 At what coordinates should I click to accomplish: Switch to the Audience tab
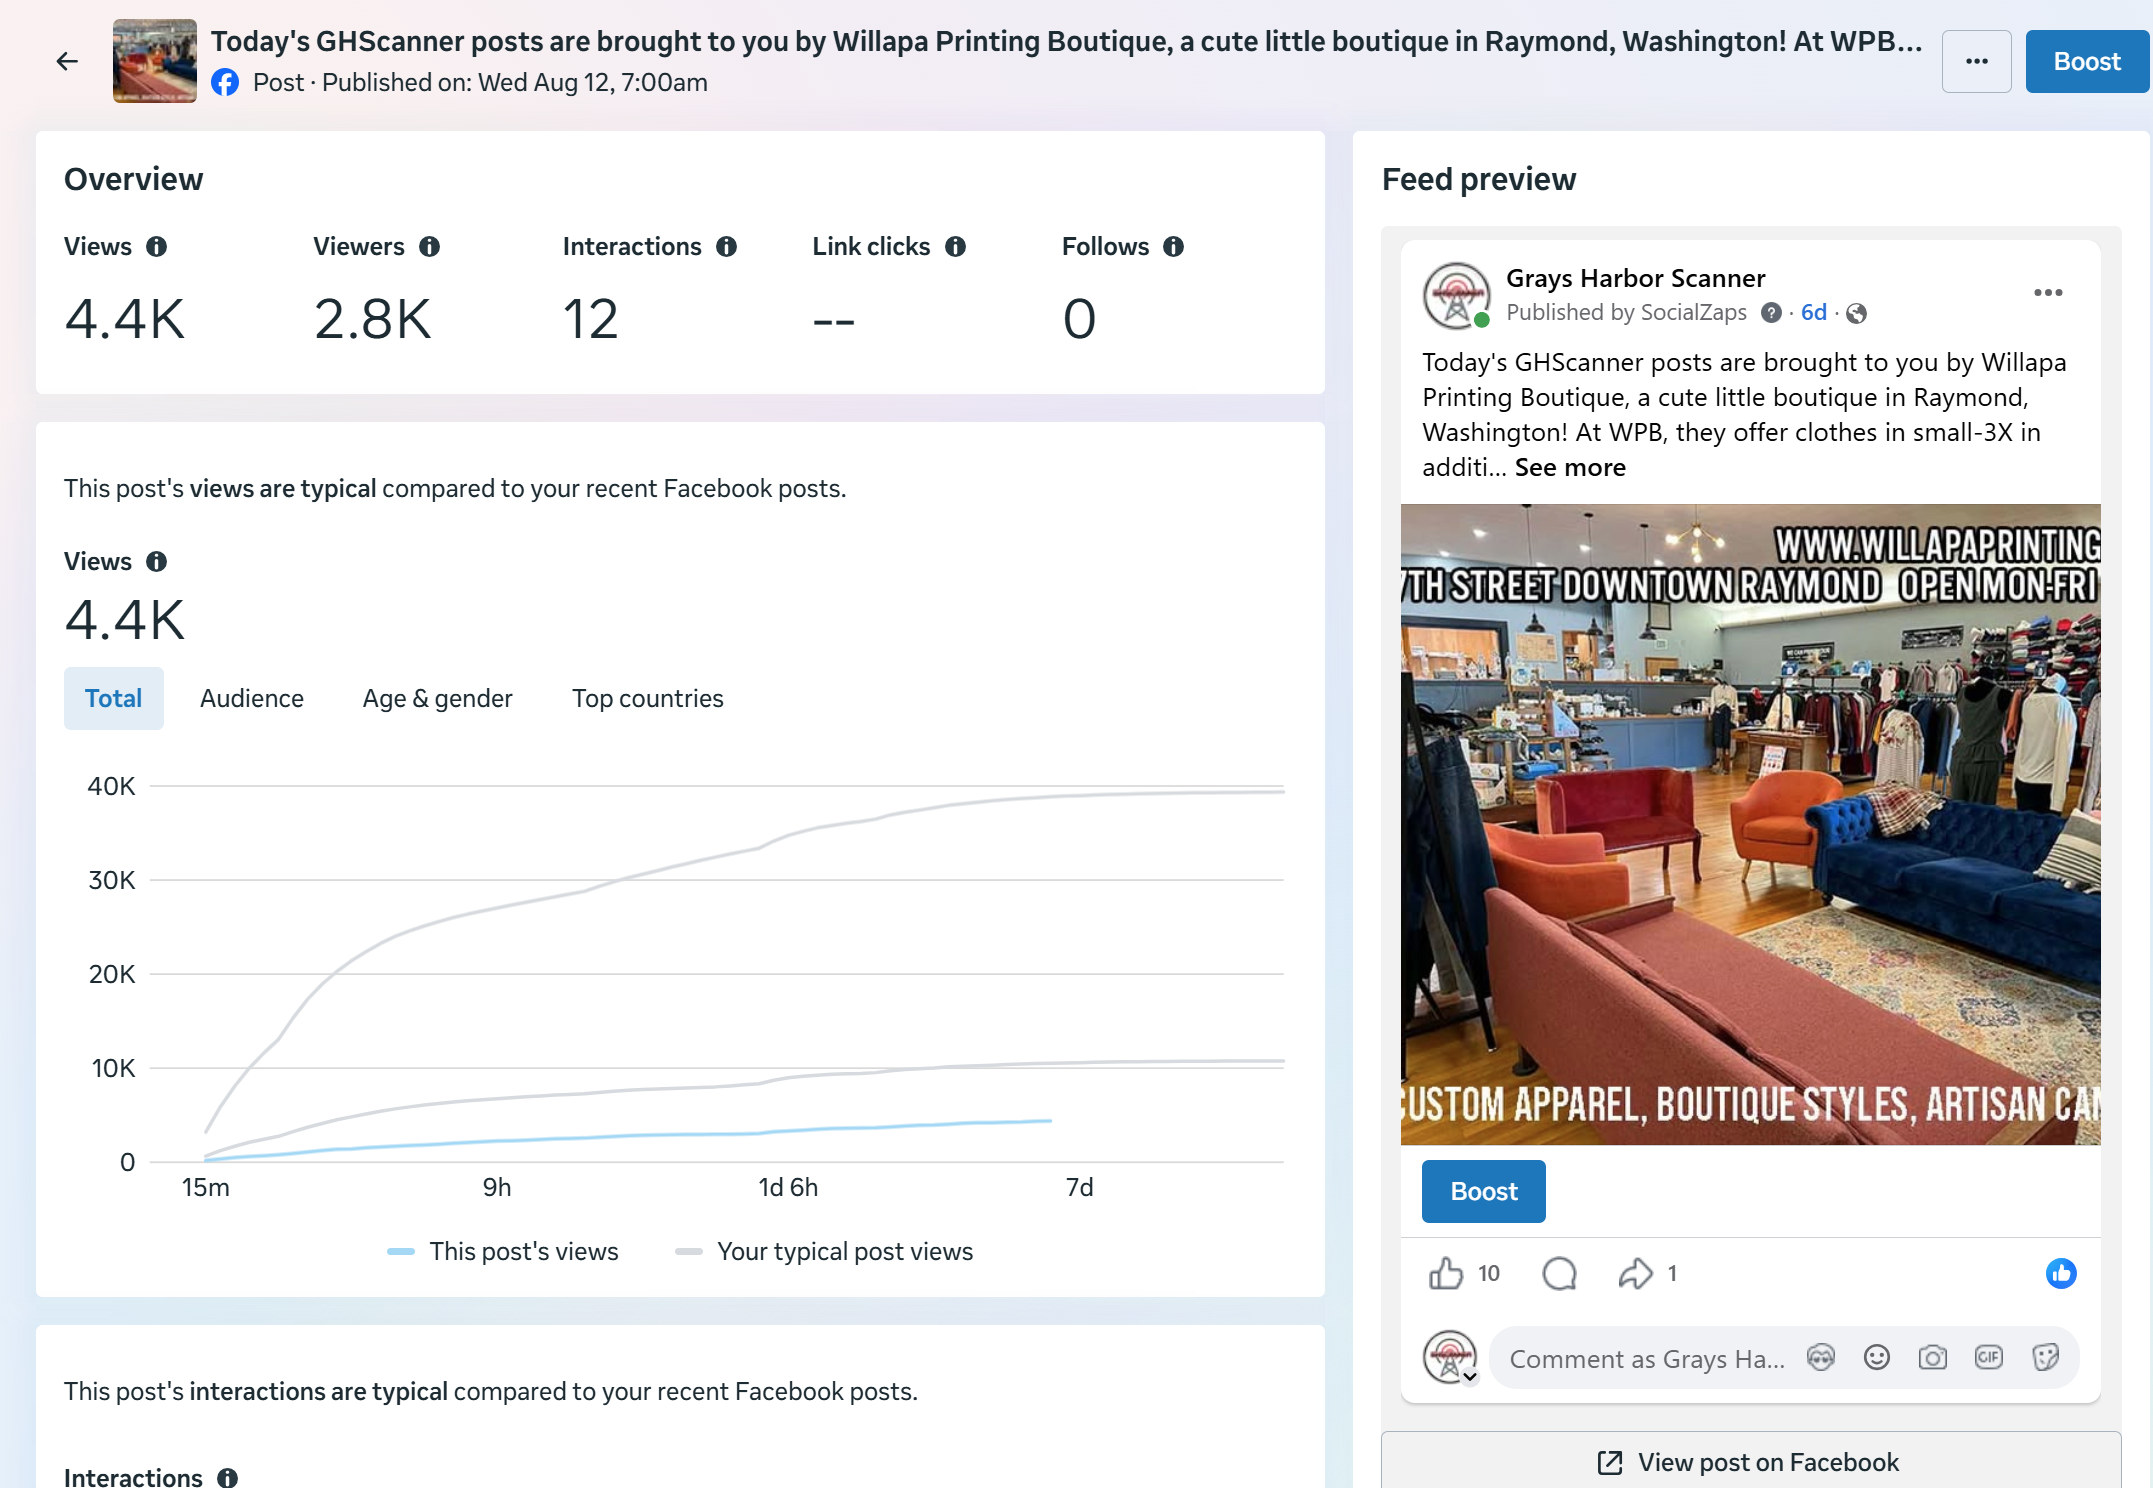click(252, 698)
